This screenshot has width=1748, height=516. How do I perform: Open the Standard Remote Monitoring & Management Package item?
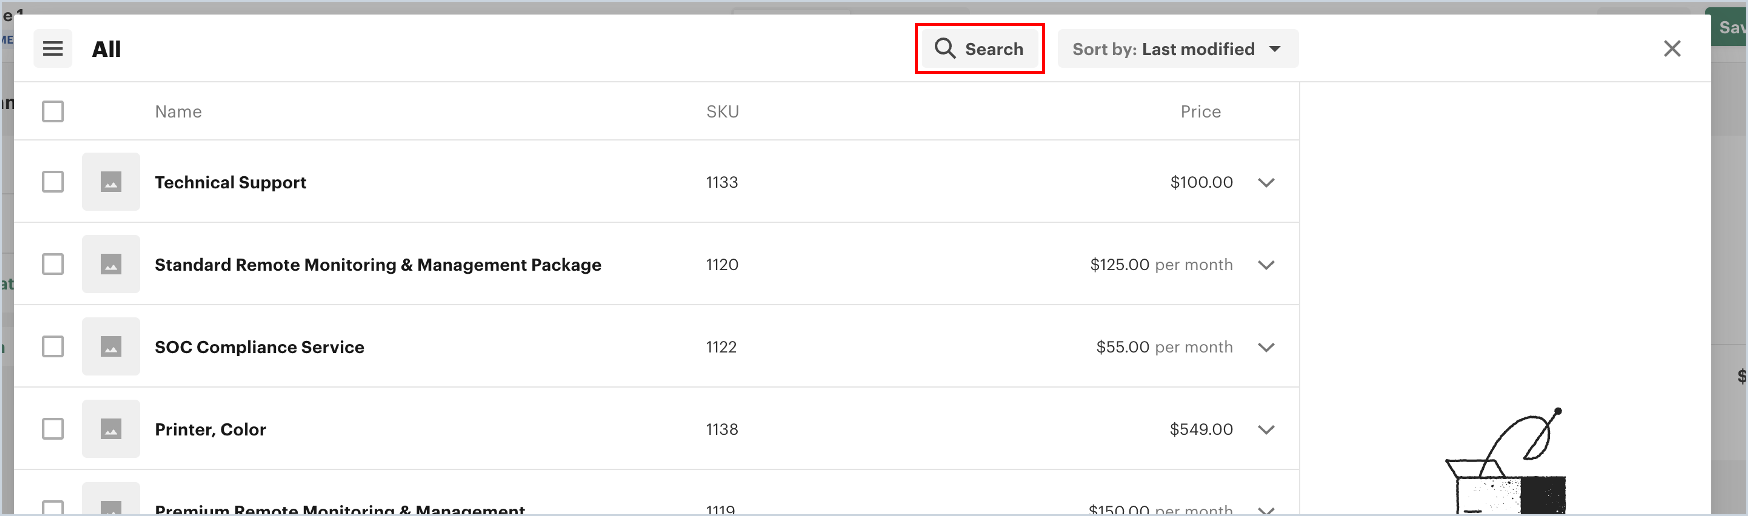tap(377, 265)
